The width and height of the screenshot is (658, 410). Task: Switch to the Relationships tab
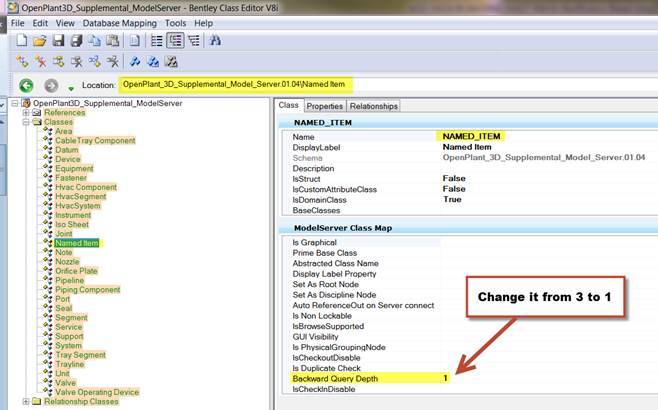click(373, 106)
